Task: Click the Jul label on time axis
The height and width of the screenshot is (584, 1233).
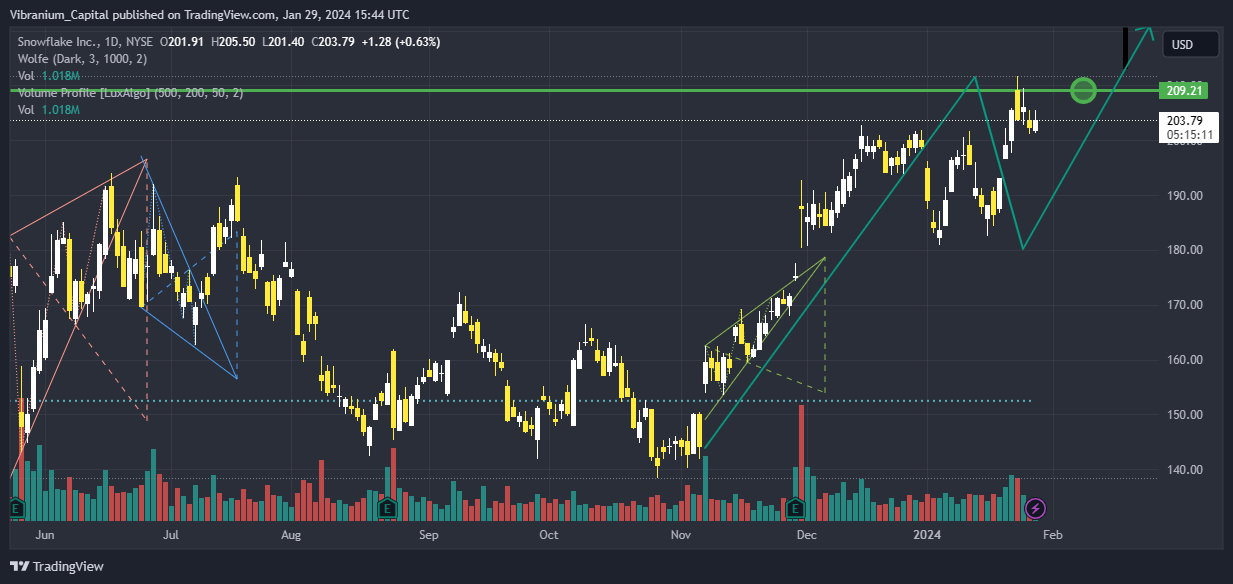Action: pyautogui.click(x=170, y=535)
